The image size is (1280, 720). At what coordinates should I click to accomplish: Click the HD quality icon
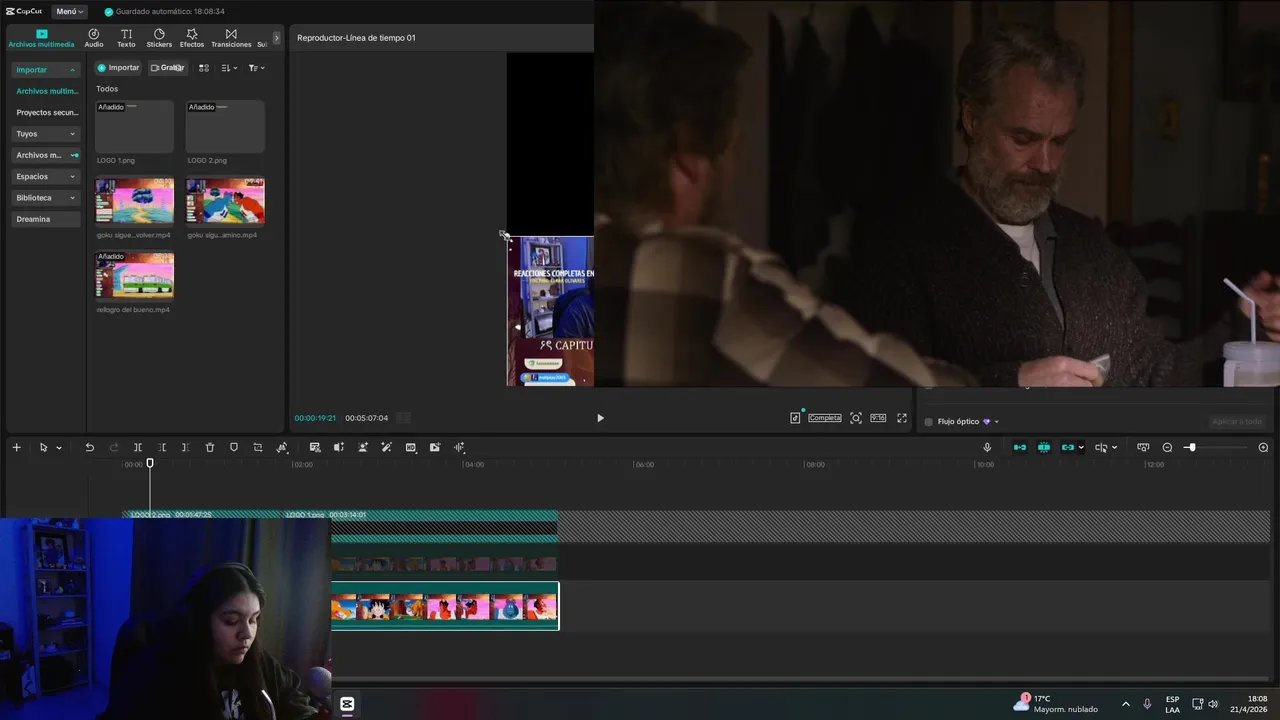coord(411,447)
